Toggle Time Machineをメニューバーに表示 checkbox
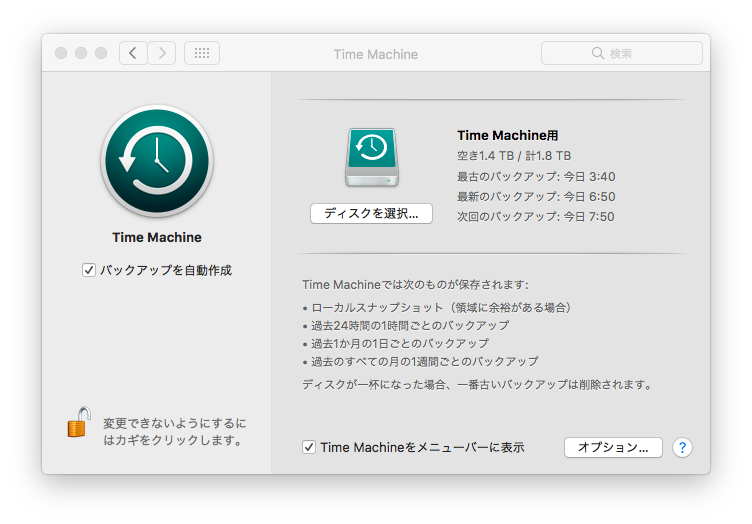Viewport: 752px width, 524px height. 309,447
